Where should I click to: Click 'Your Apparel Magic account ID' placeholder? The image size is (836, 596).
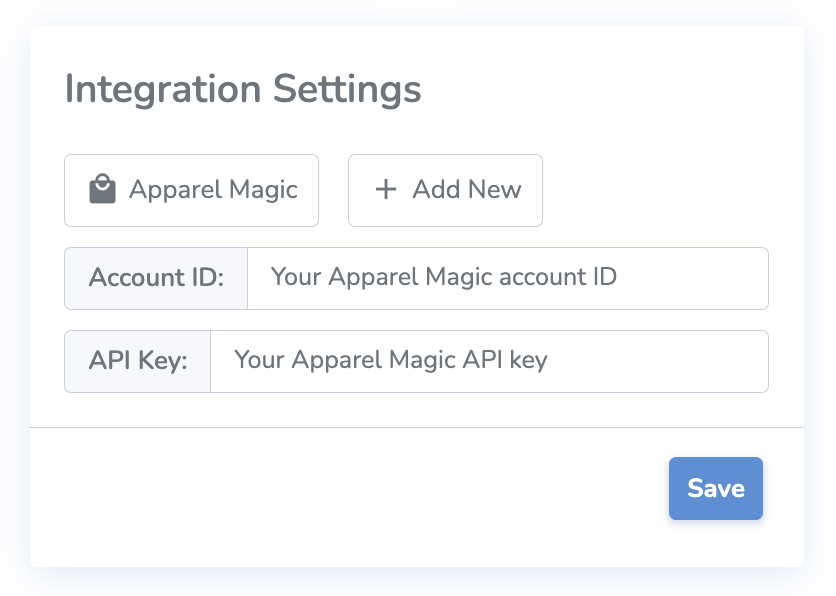[444, 277]
